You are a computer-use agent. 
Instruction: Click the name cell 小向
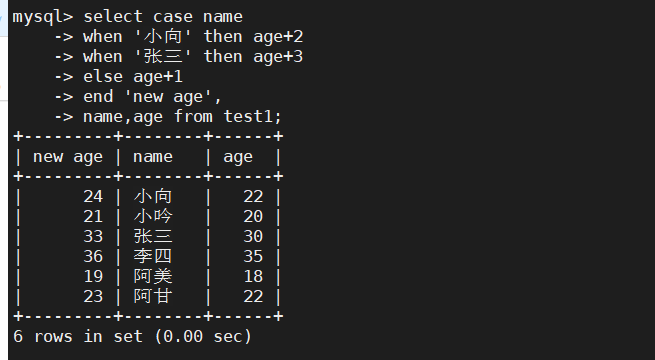(x=153, y=196)
